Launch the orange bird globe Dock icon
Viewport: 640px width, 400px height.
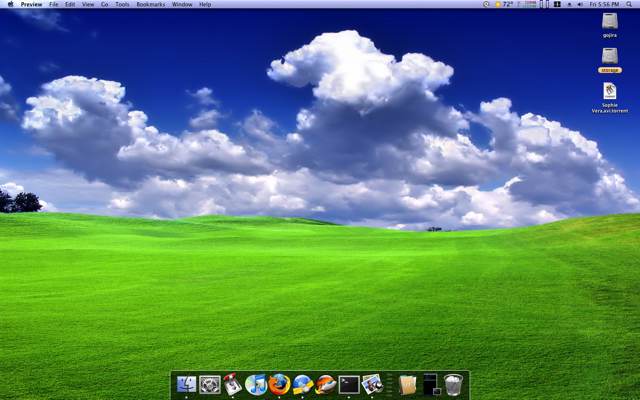pos(326,384)
